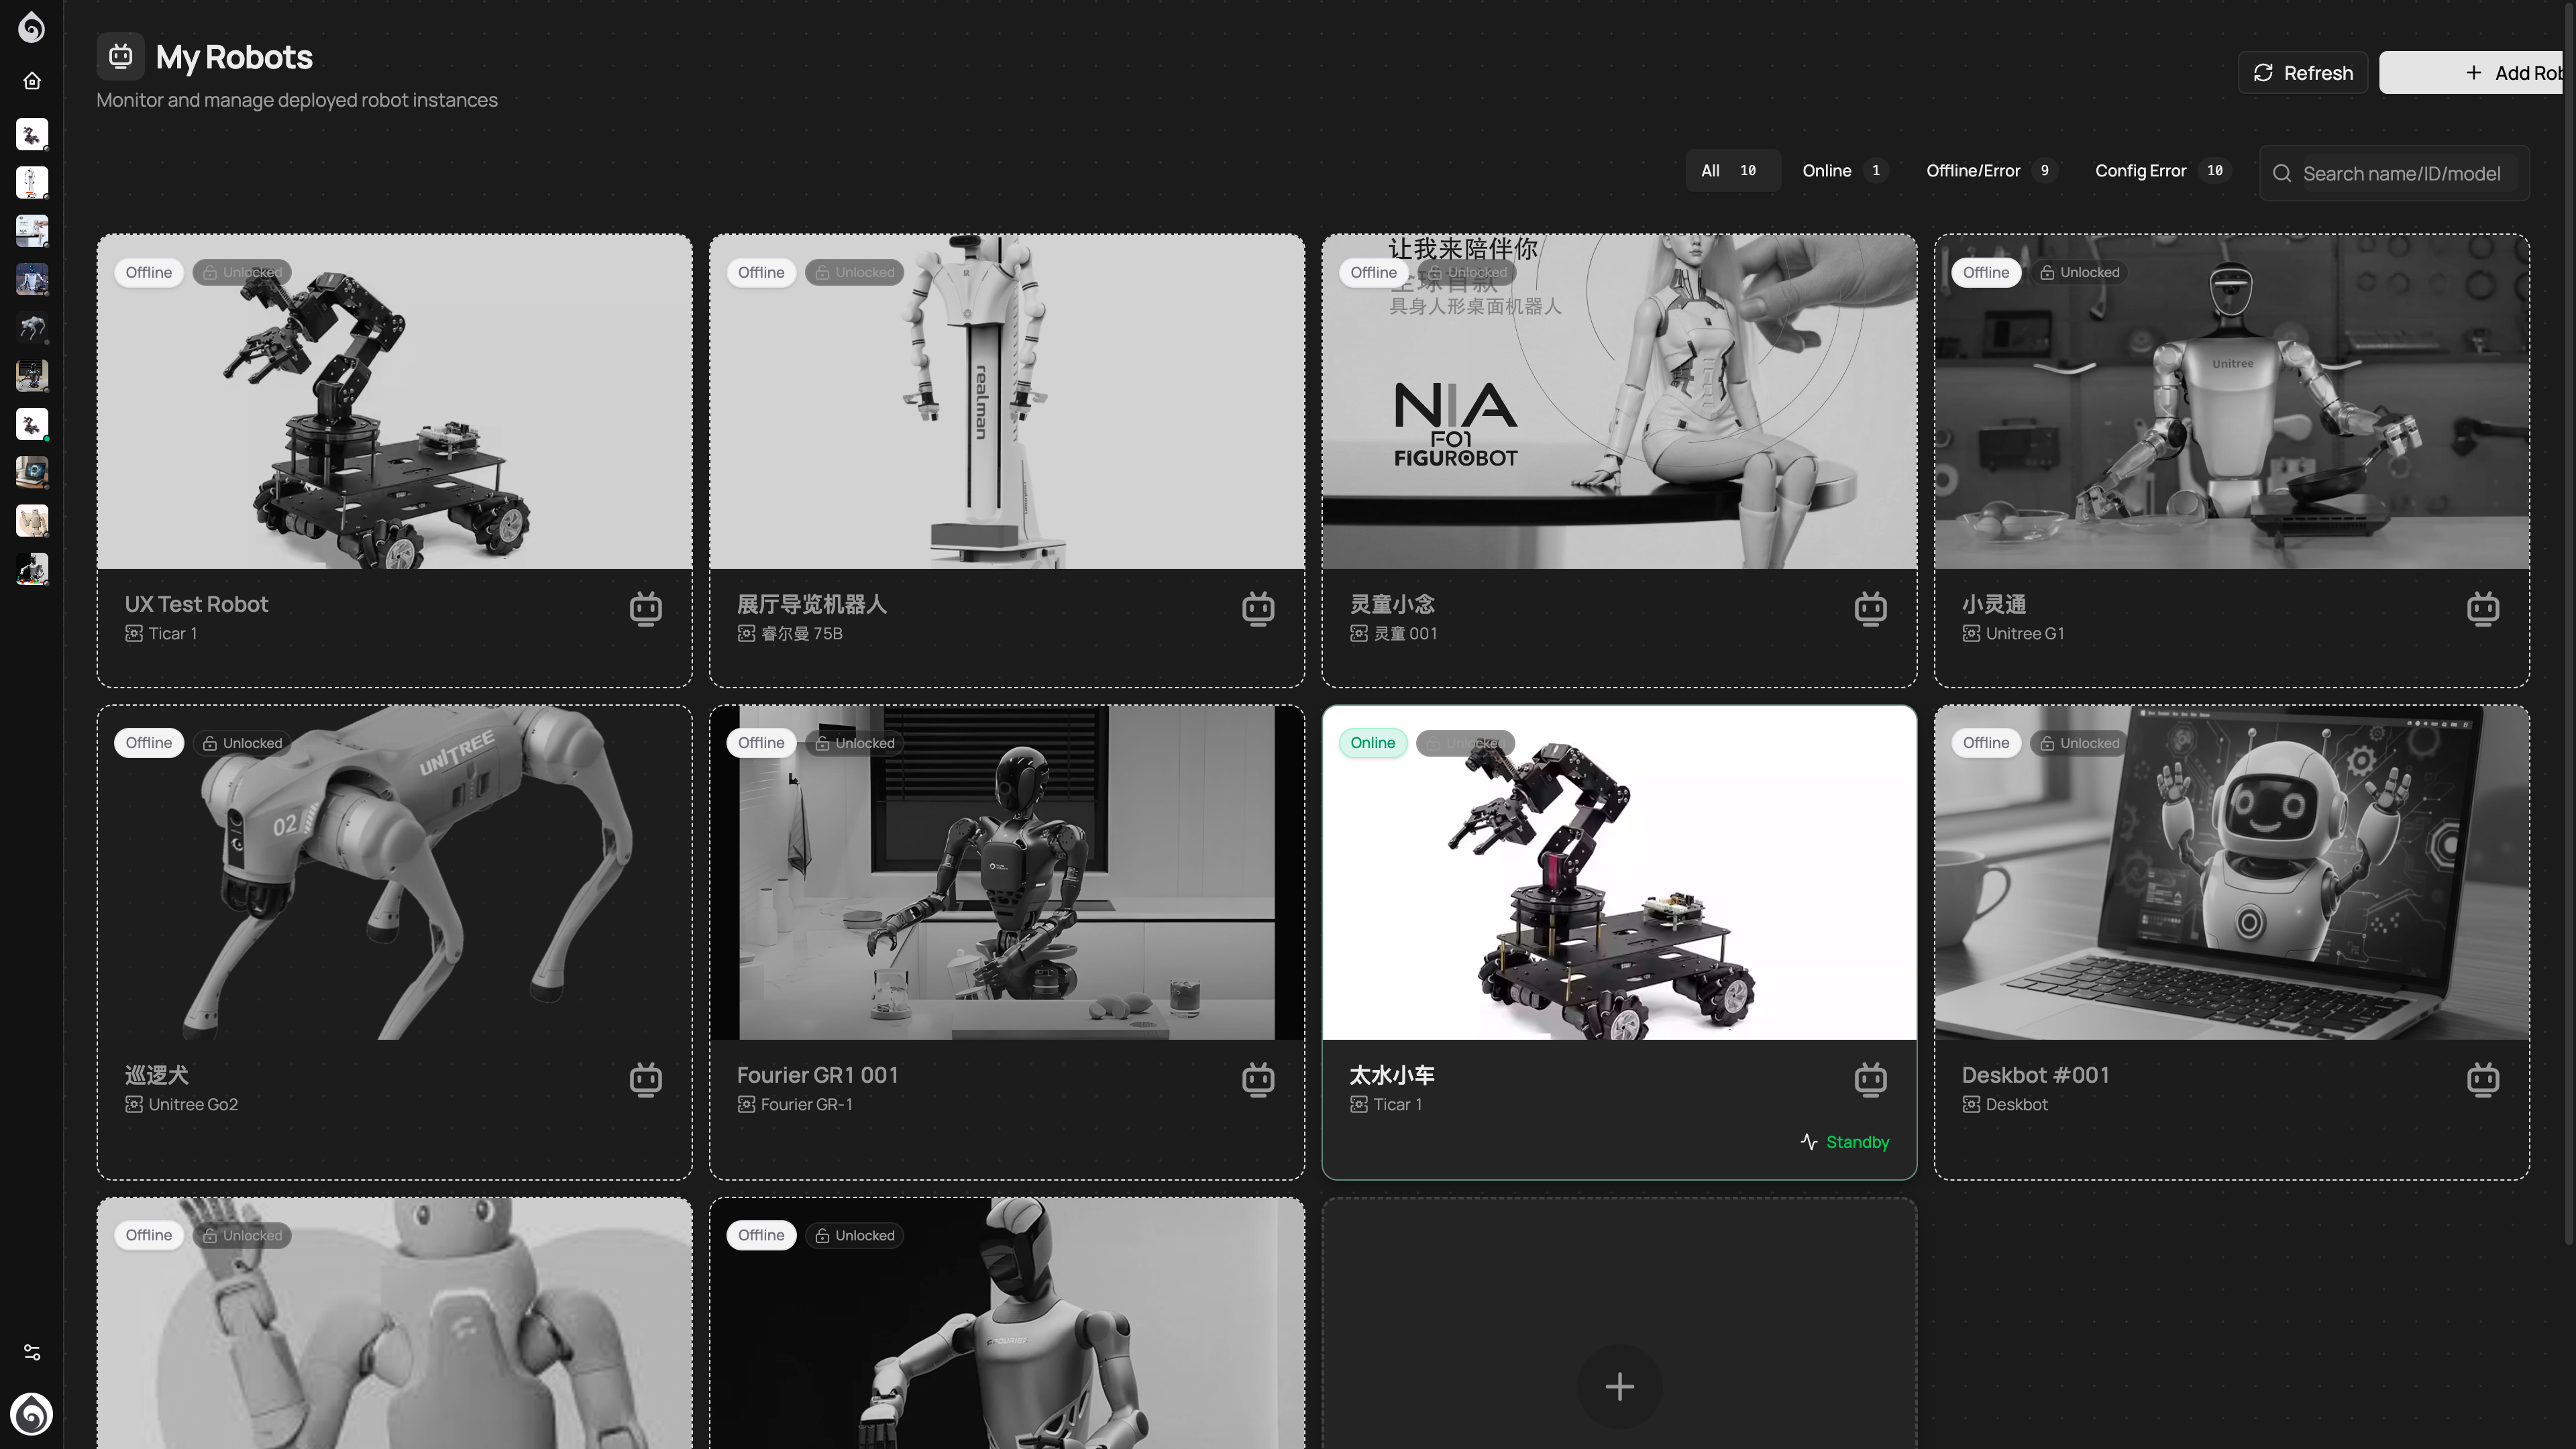Click the Add Robot button
Image resolution: width=2576 pixels, height=1449 pixels.
click(2480, 73)
